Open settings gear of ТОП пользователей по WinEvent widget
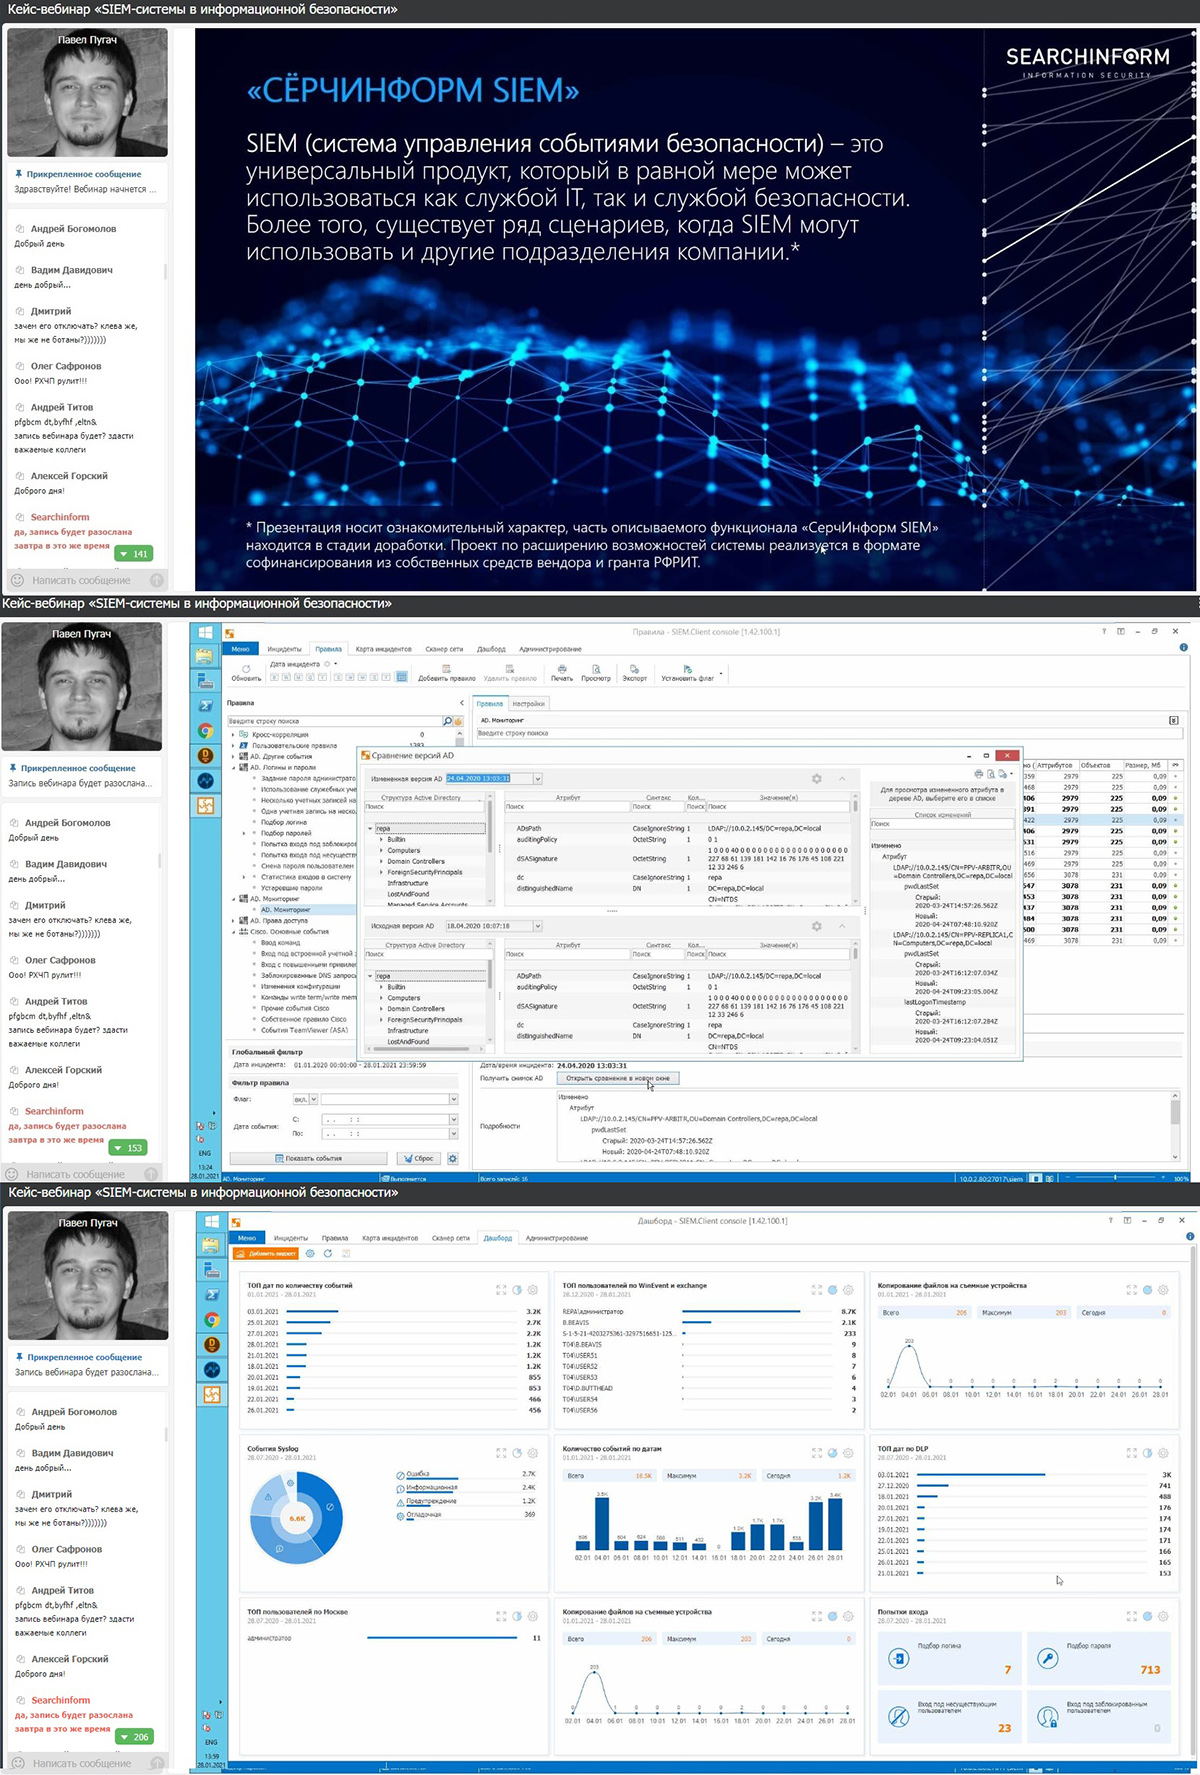 [848, 1290]
